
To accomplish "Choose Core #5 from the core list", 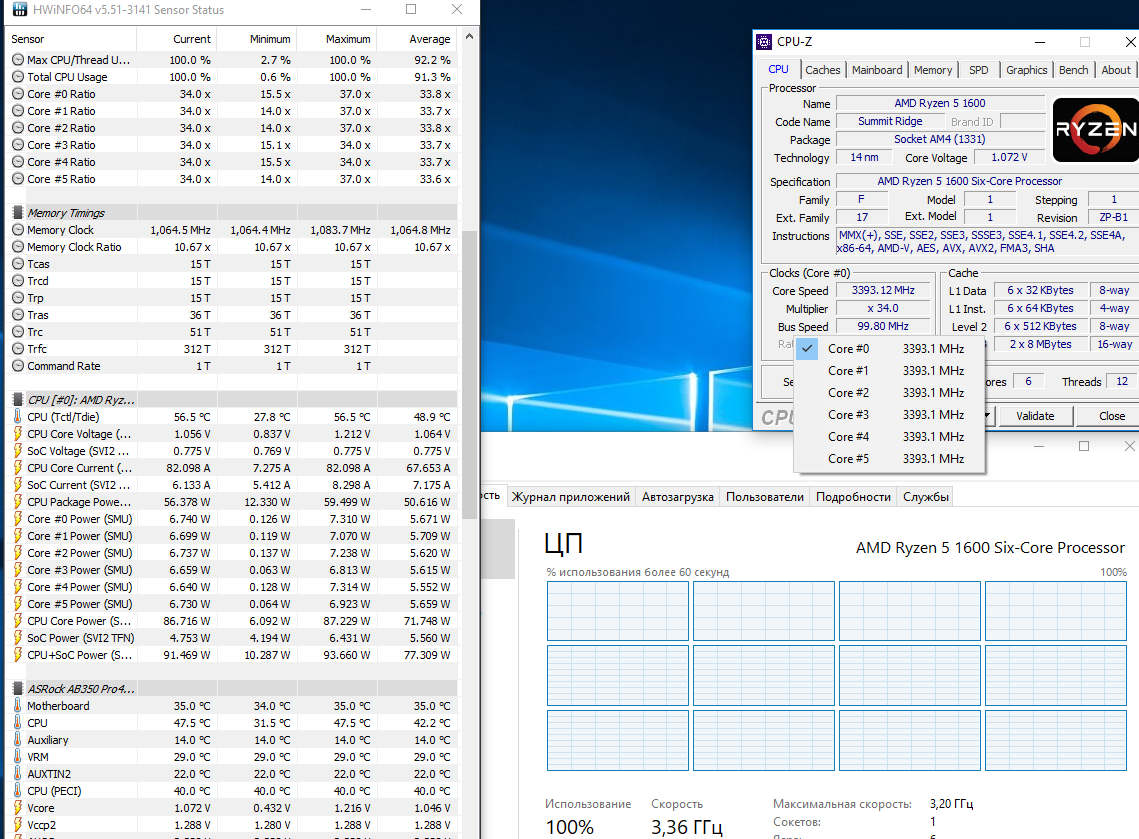I will click(890, 459).
